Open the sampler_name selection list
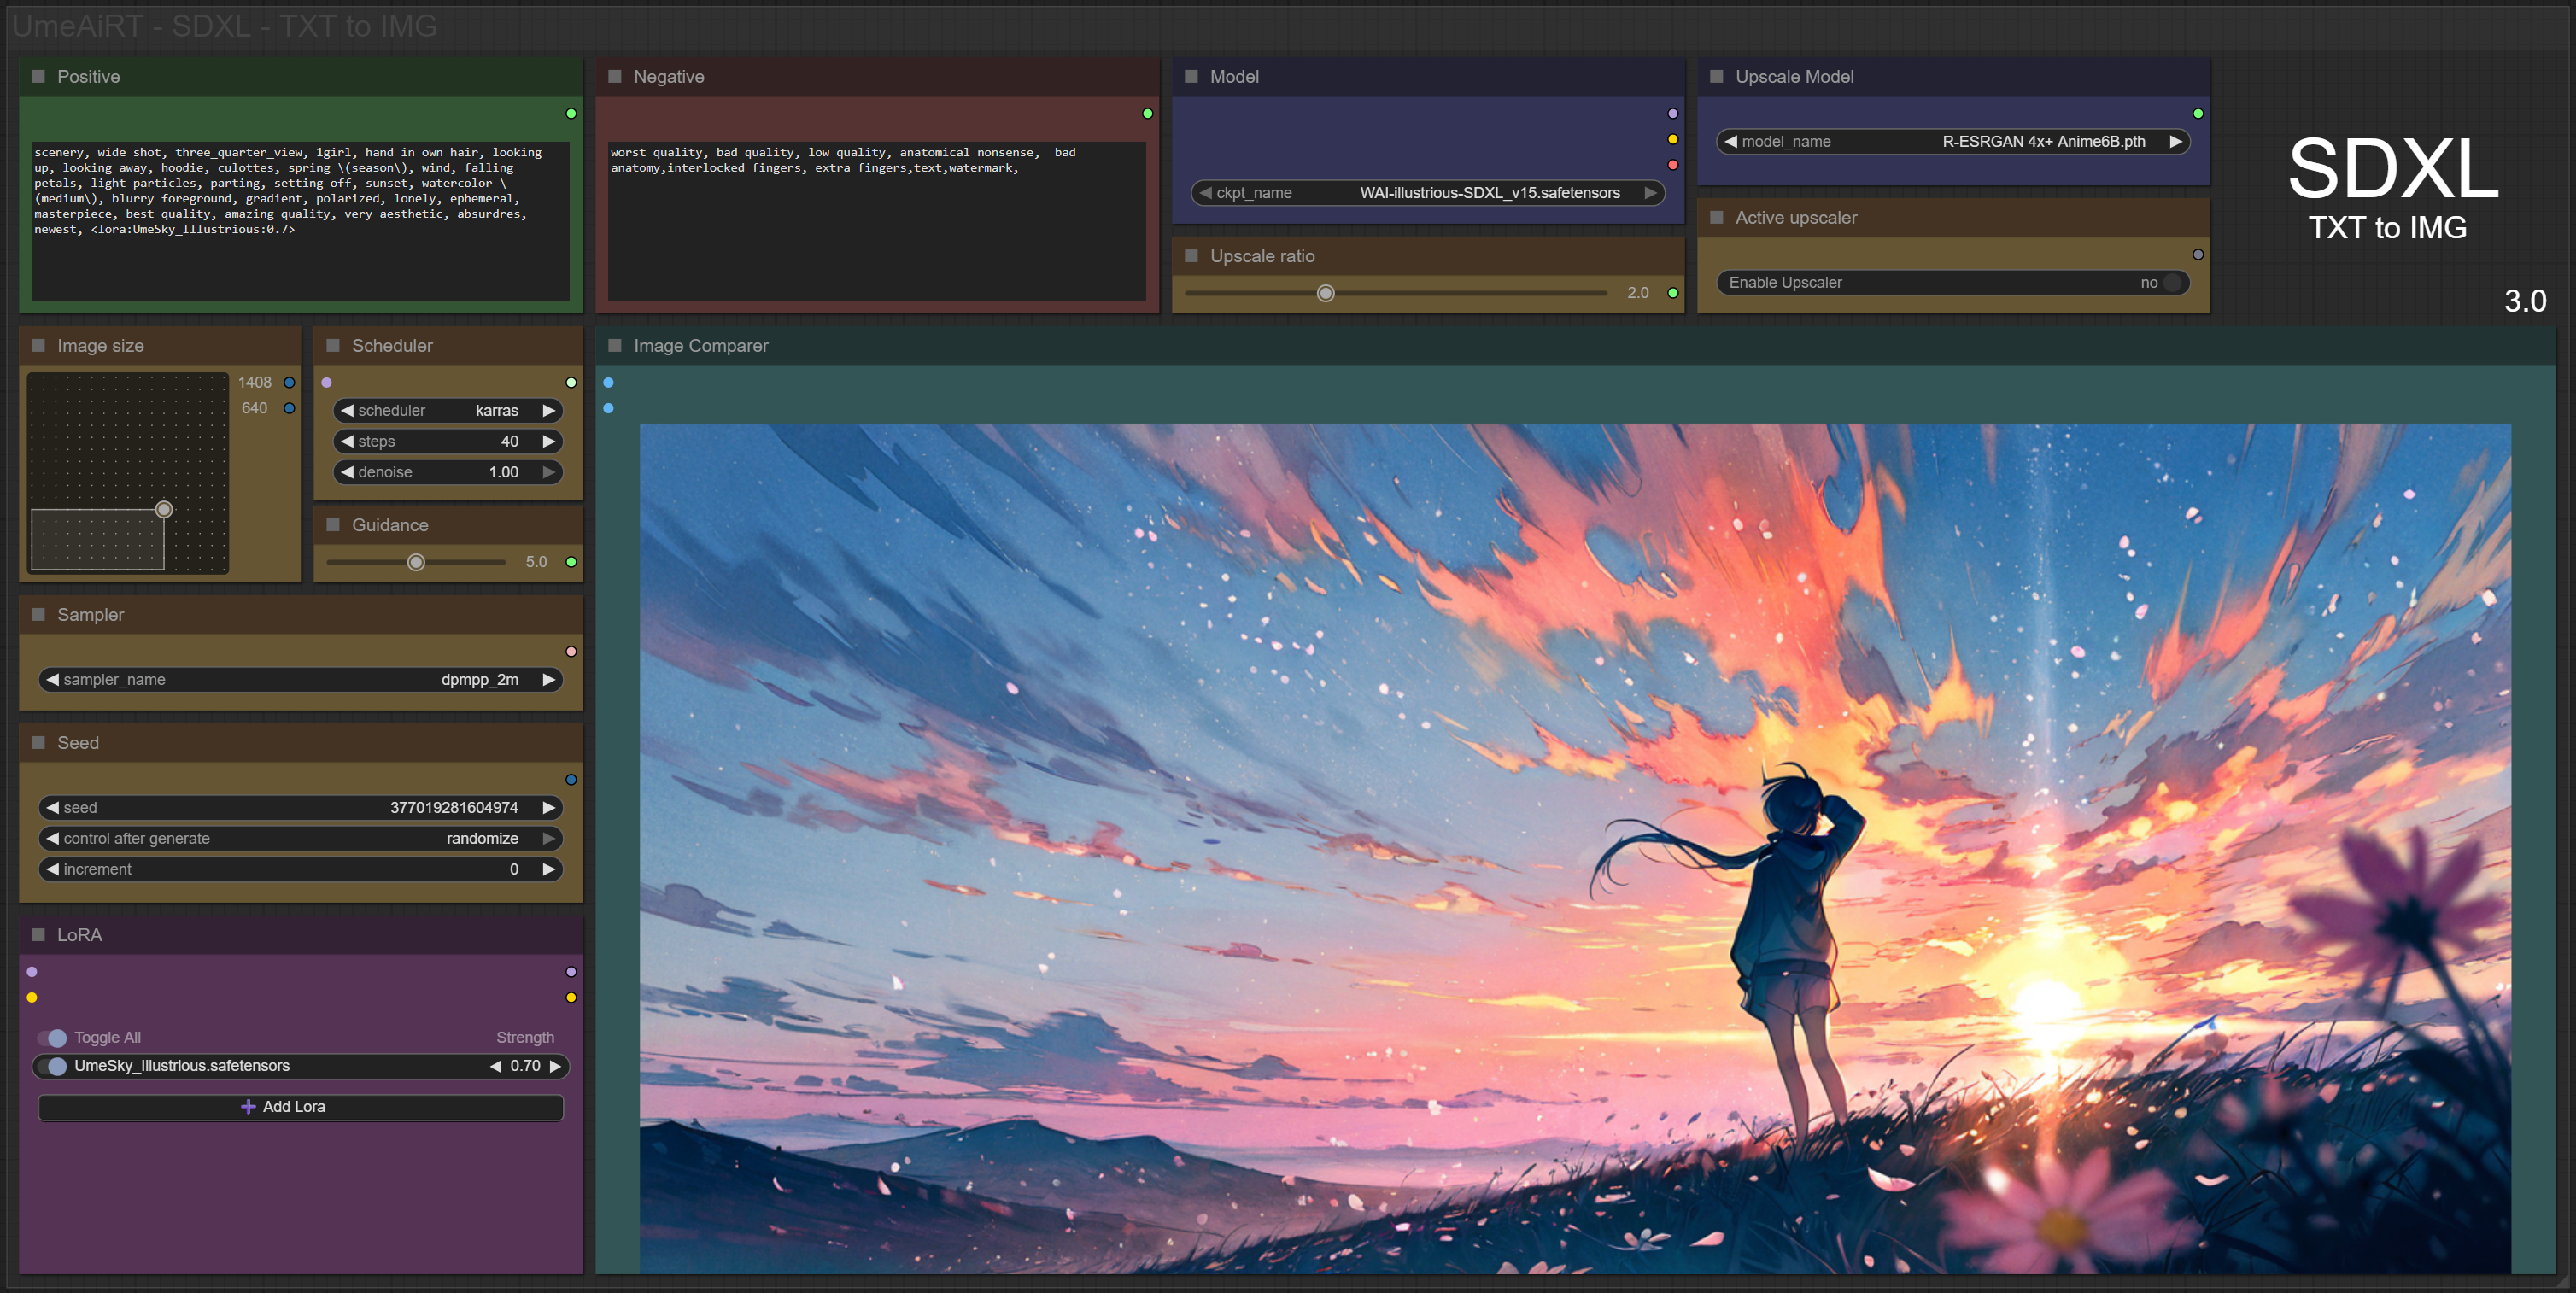The height and width of the screenshot is (1293, 2576). coord(300,679)
